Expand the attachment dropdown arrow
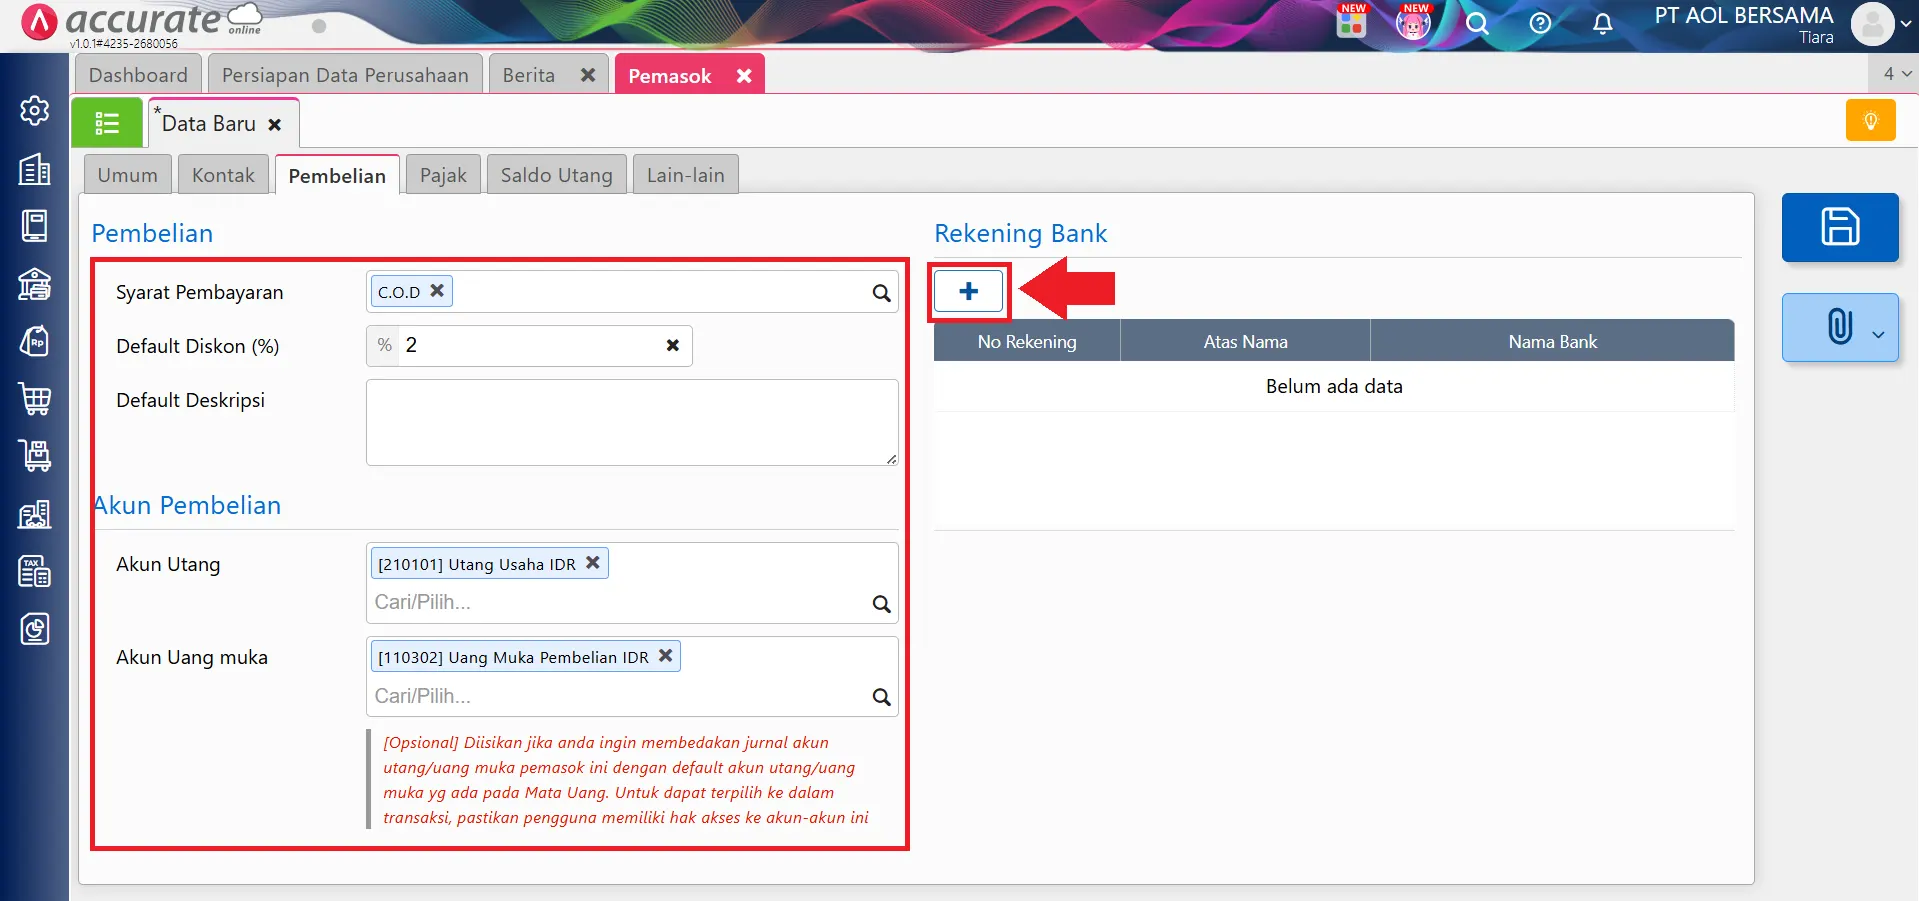The height and width of the screenshot is (901, 1919). (1878, 335)
